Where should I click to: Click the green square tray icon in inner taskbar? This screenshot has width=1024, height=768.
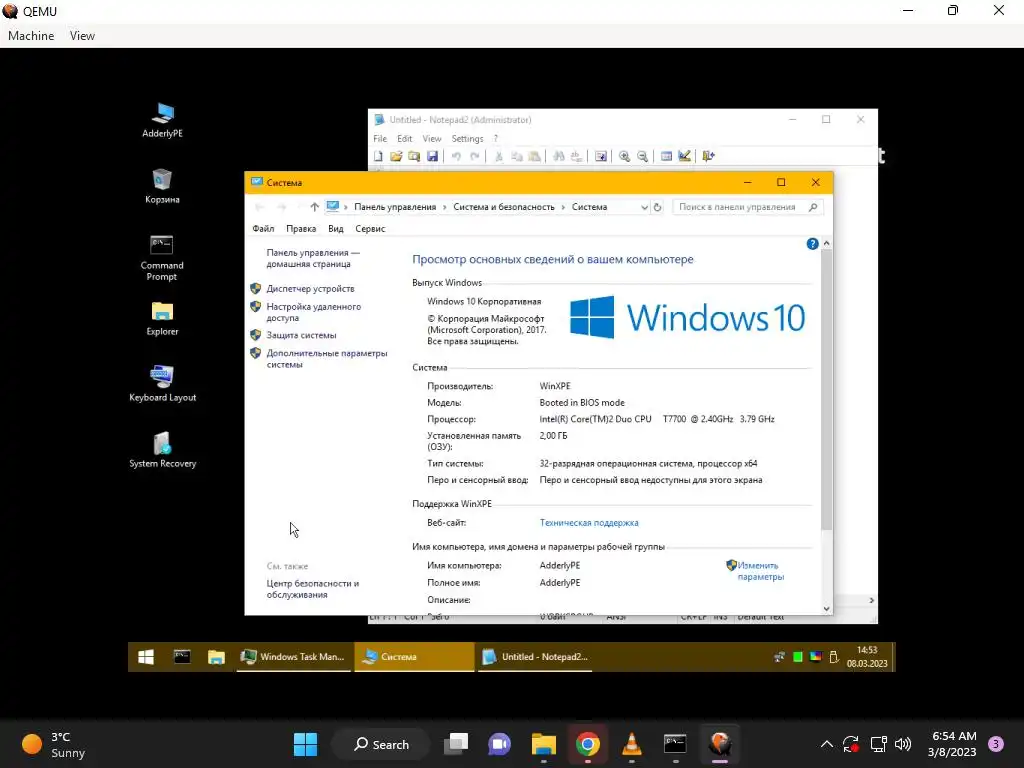(797, 657)
